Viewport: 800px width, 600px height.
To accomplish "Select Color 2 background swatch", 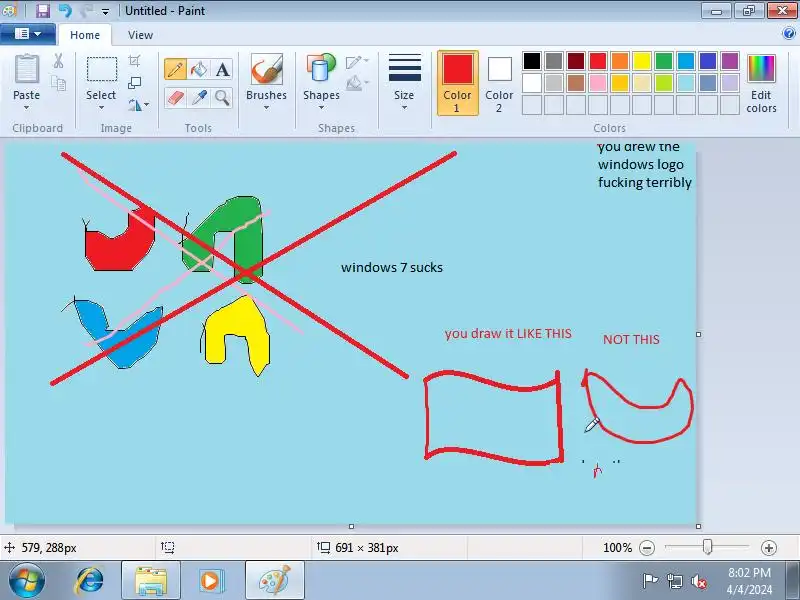I will click(x=499, y=83).
